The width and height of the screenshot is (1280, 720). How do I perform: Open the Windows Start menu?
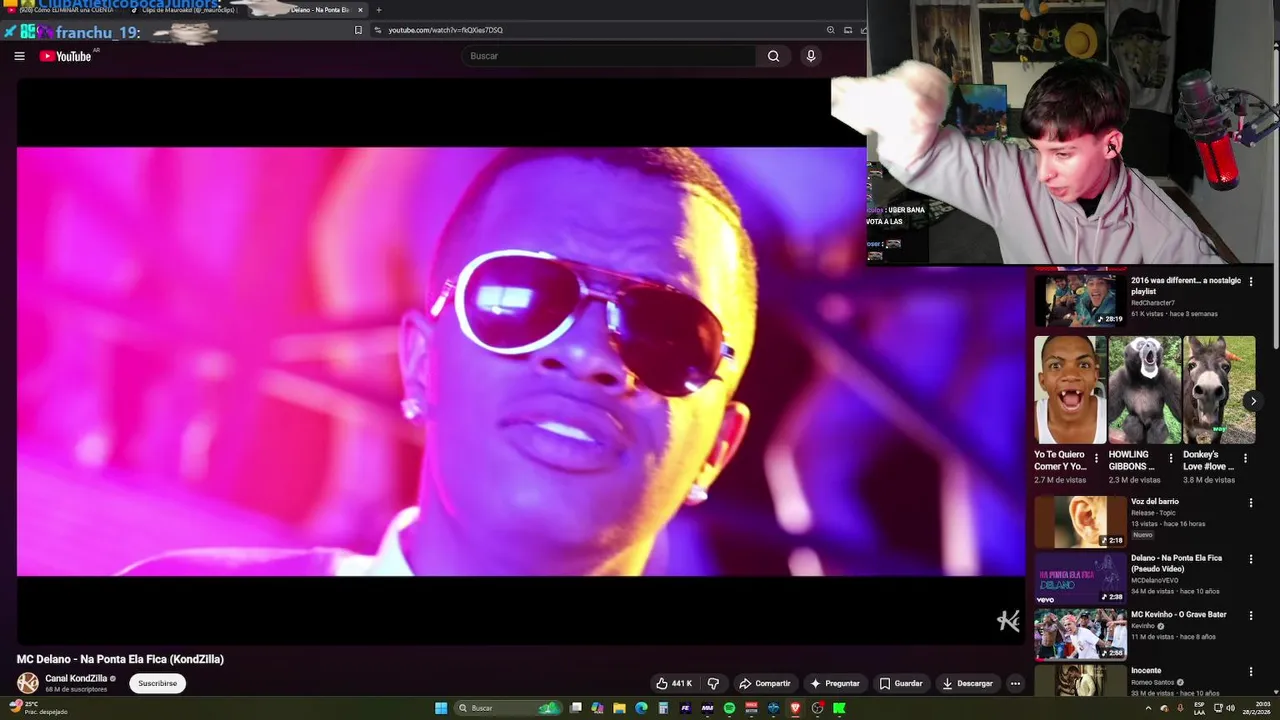tap(441, 708)
